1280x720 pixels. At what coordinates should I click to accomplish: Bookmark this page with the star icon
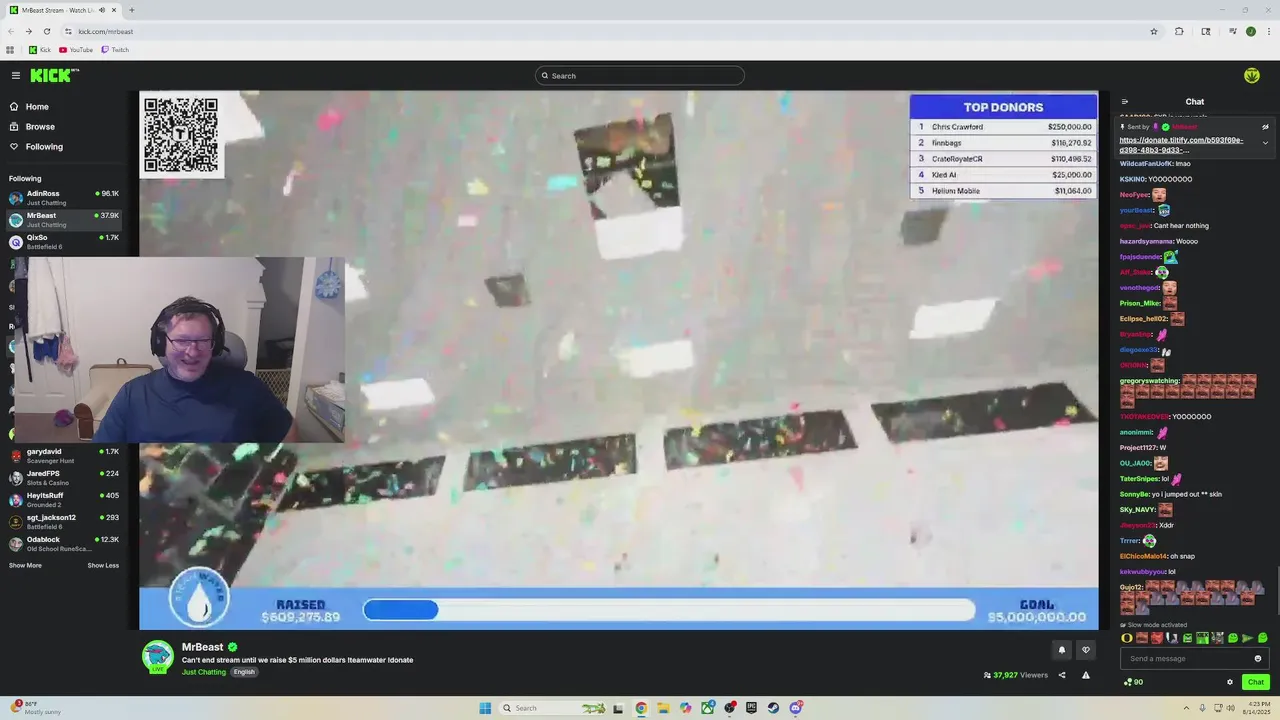point(1153,31)
